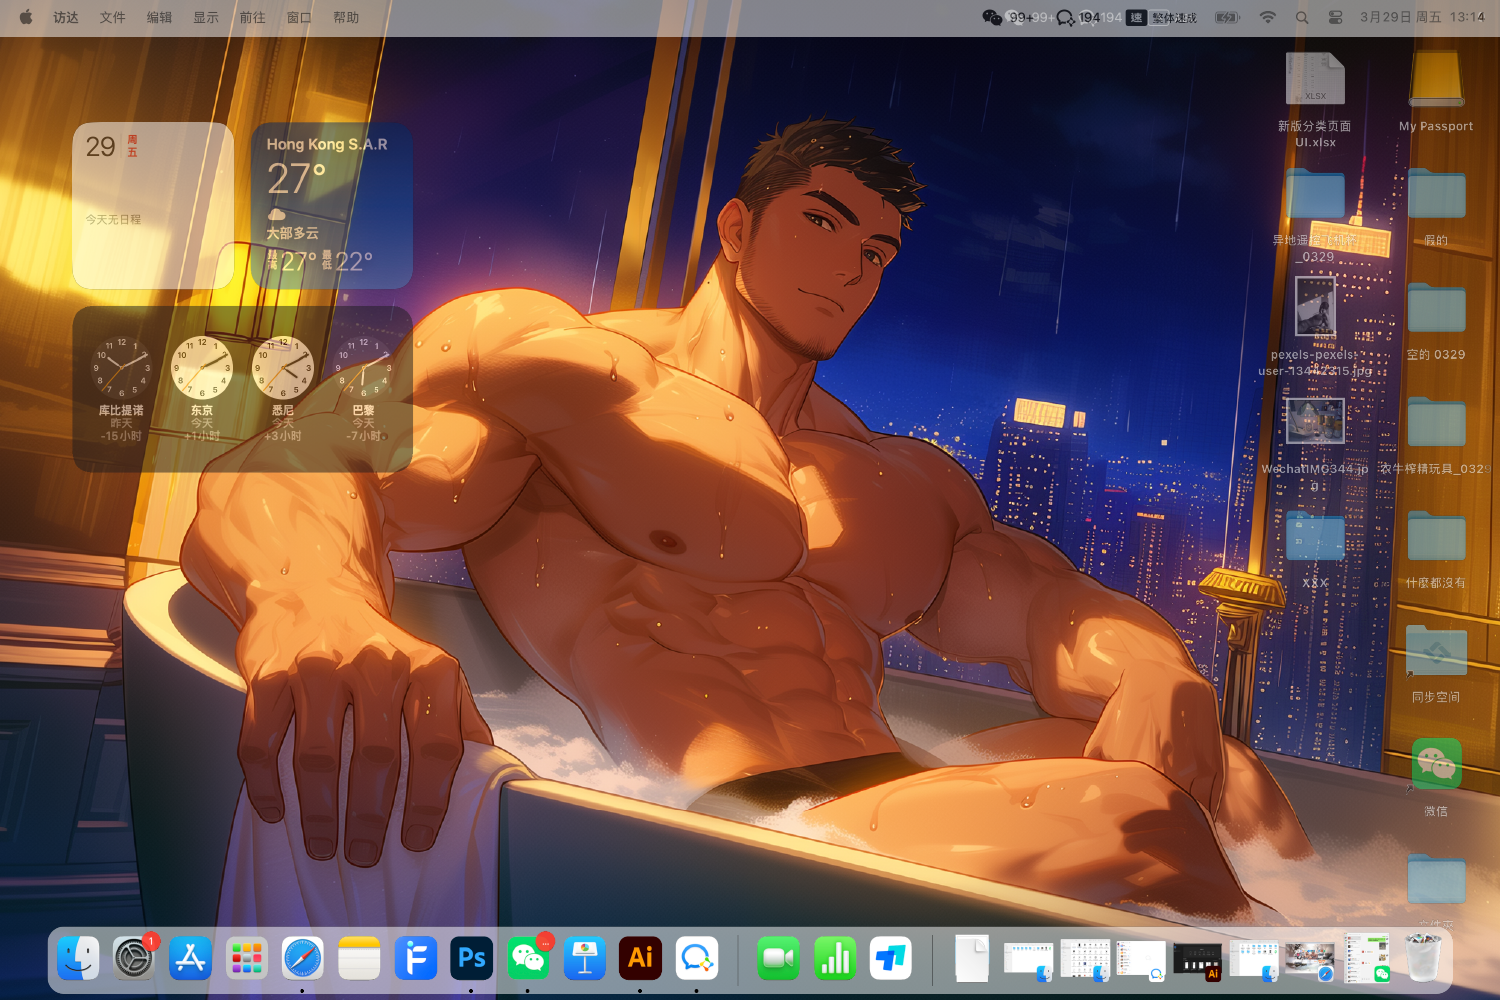1500x1000 pixels.
Task: Open Launchpad from the Dock
Action: pos(246,958)
